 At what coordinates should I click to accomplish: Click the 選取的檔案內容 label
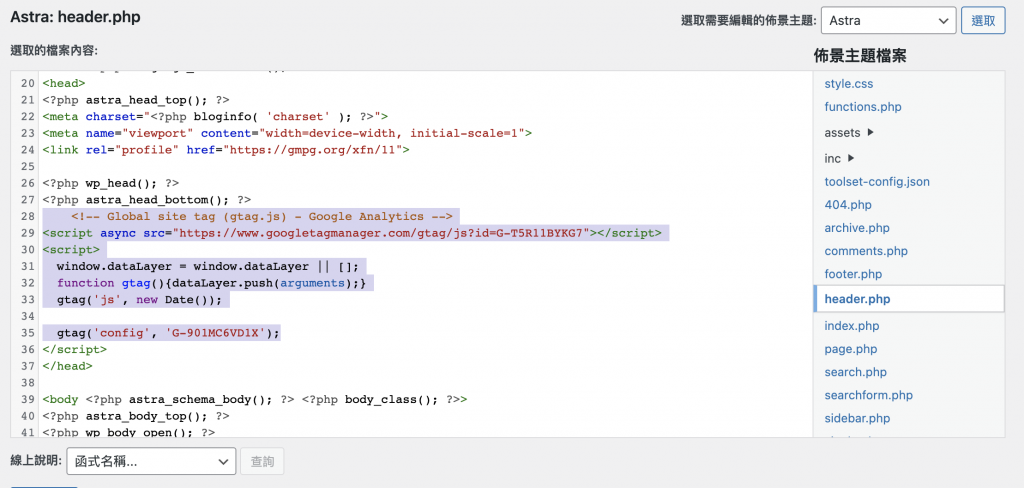click(54, 50)
